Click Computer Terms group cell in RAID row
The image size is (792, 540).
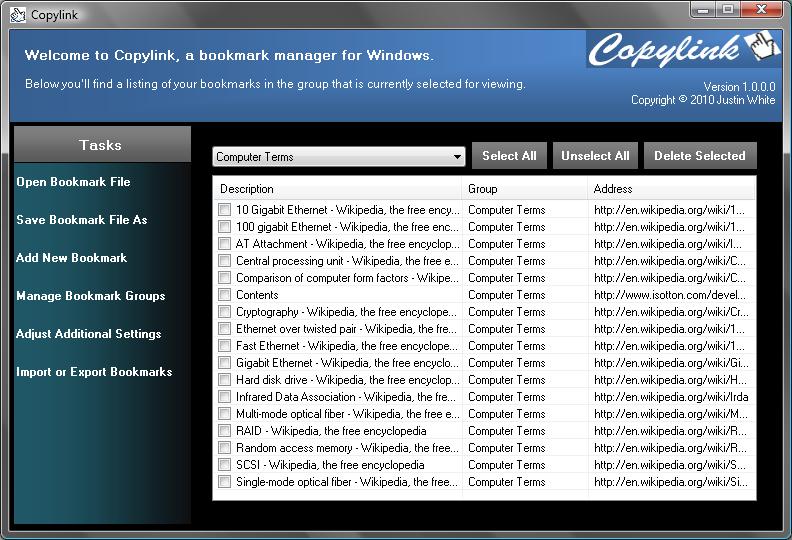(507, 431)
